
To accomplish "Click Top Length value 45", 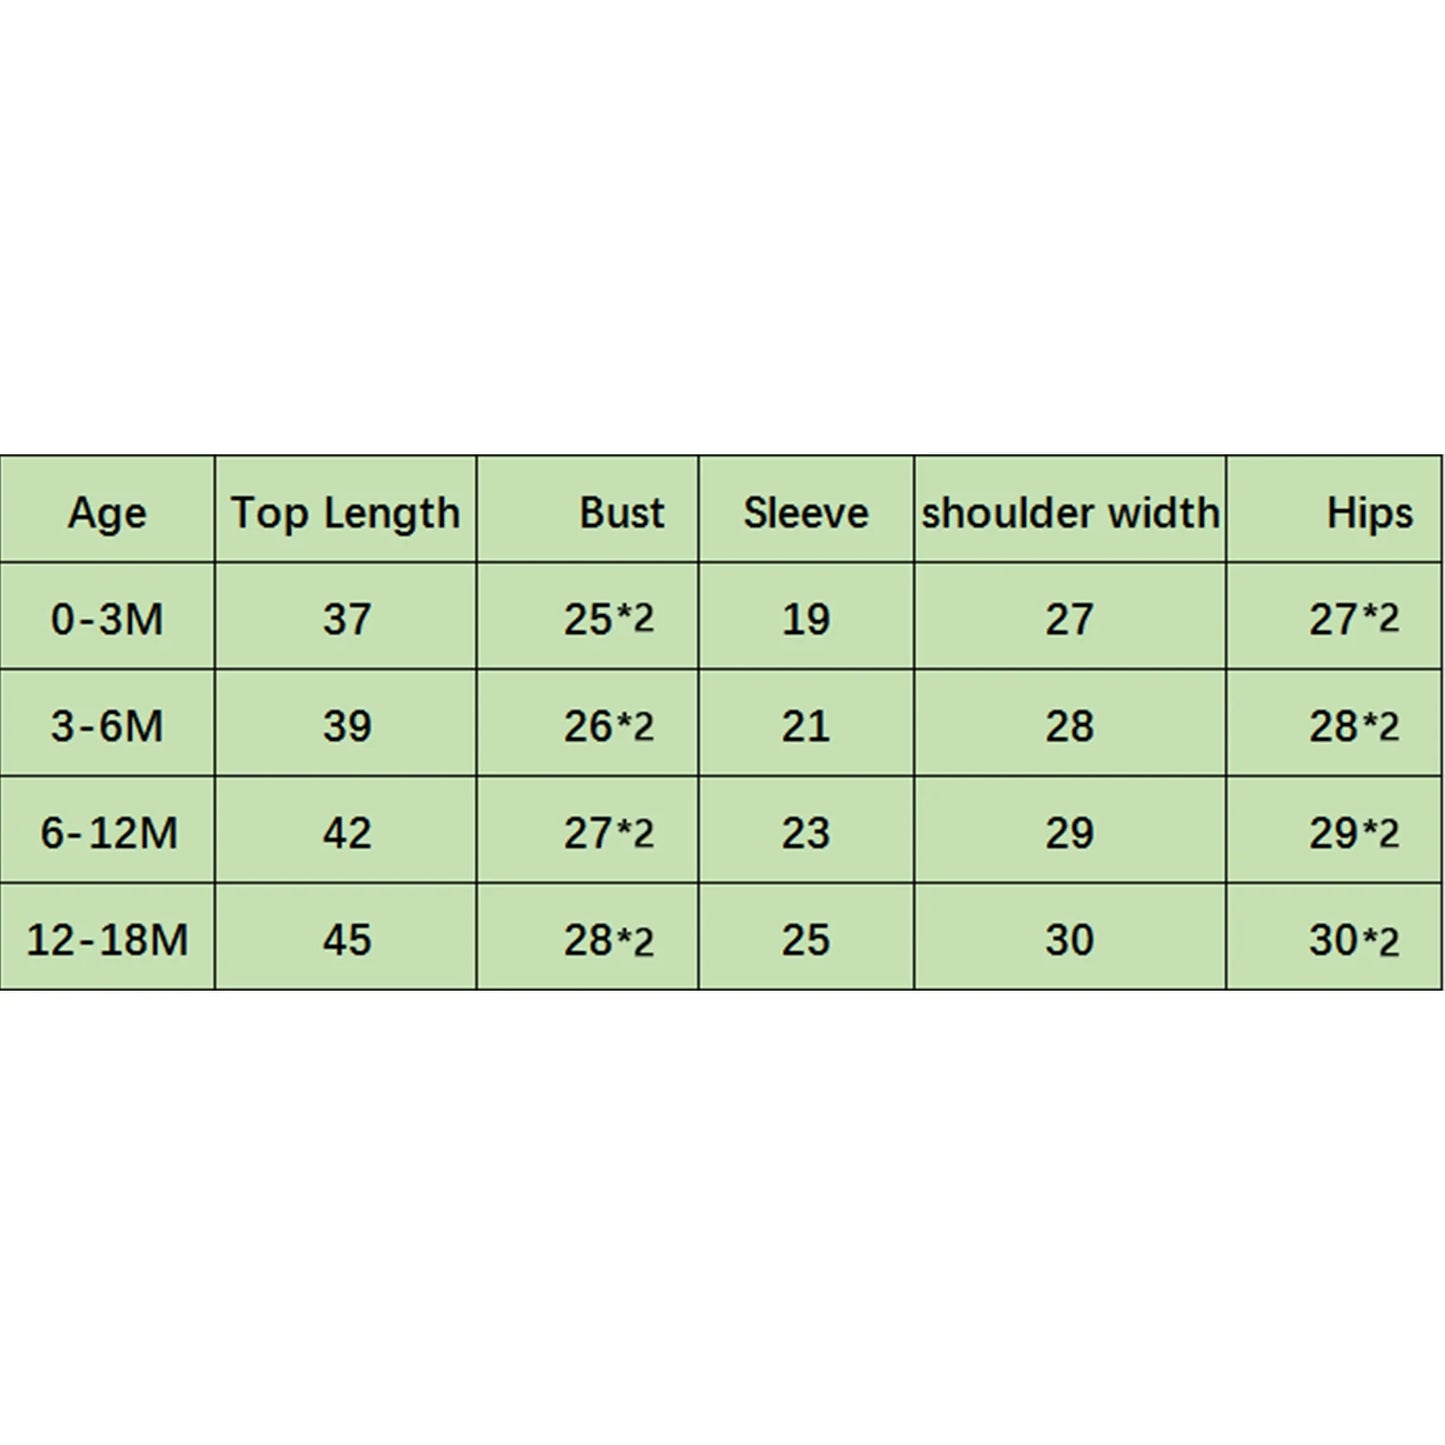I will click(347, 940).
